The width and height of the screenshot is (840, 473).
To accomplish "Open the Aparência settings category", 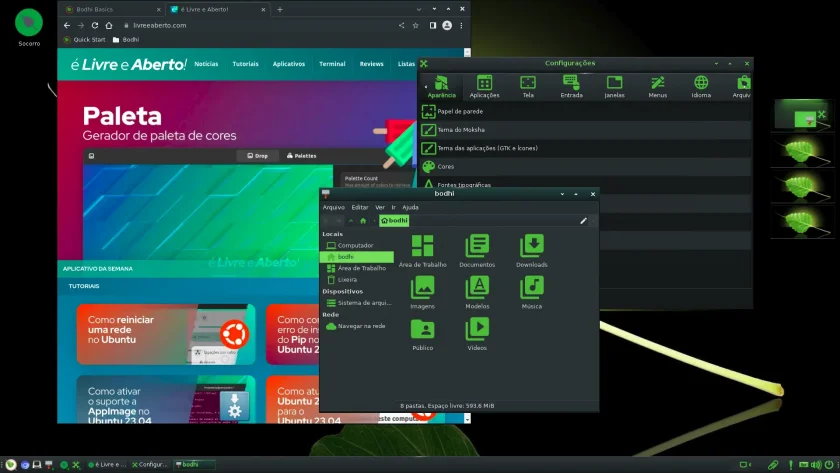I will [x=441, y=86].
